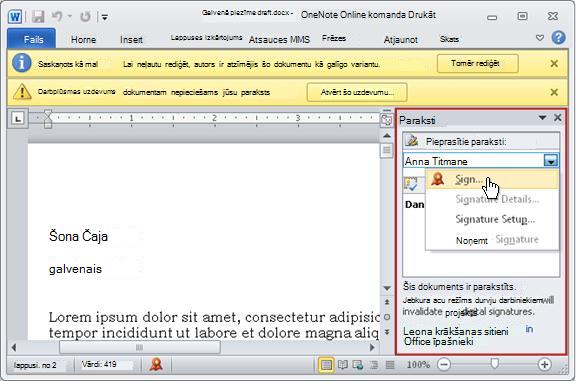Viewport: 576px width, 381px height.
Task: Click the signature ribbon icon in status bar
Action: (x=156, y=364)
